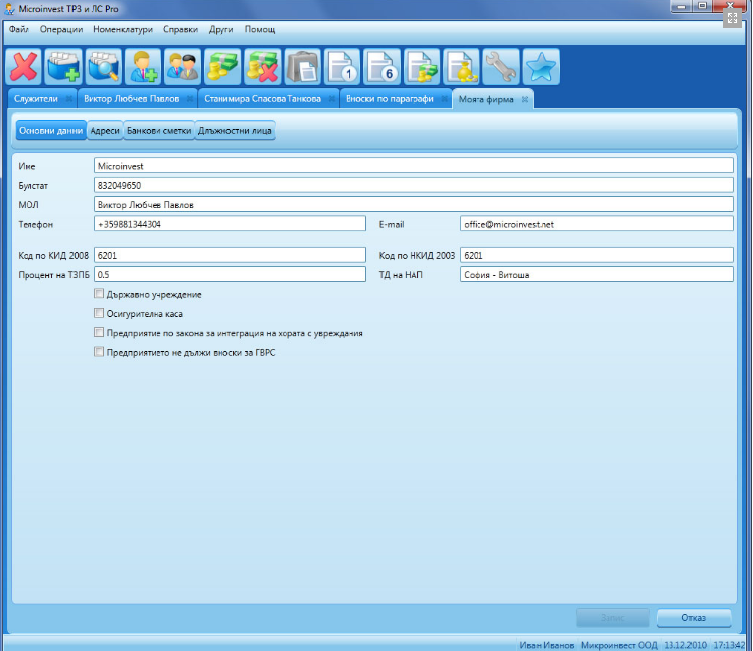
Task: Click the document icon numbered 1
Action: (x=343, y=67)
